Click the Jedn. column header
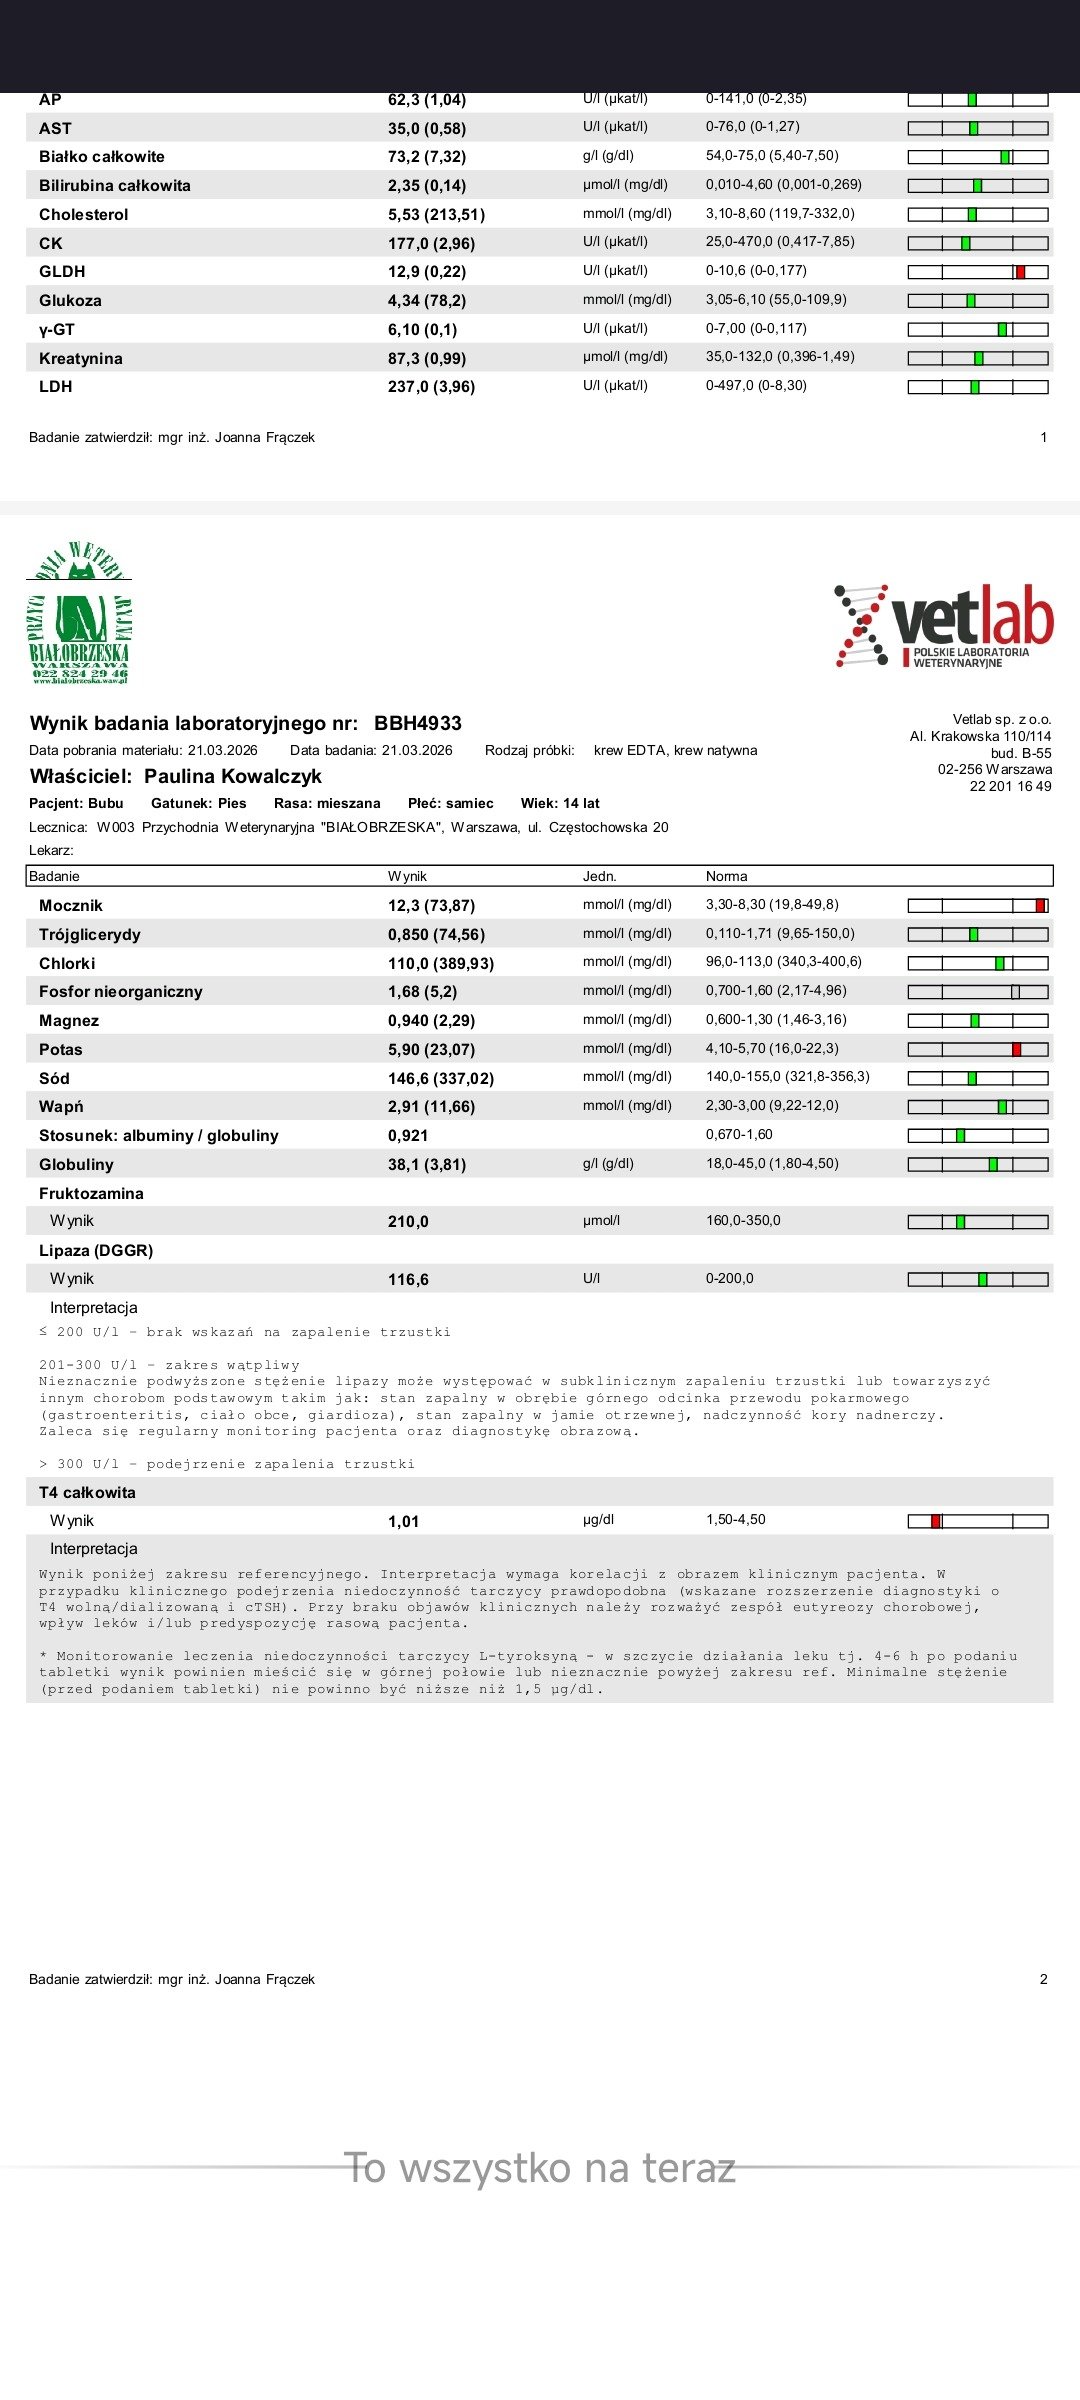Viewport: 1080px width, 2400px height. coord(600,876)
